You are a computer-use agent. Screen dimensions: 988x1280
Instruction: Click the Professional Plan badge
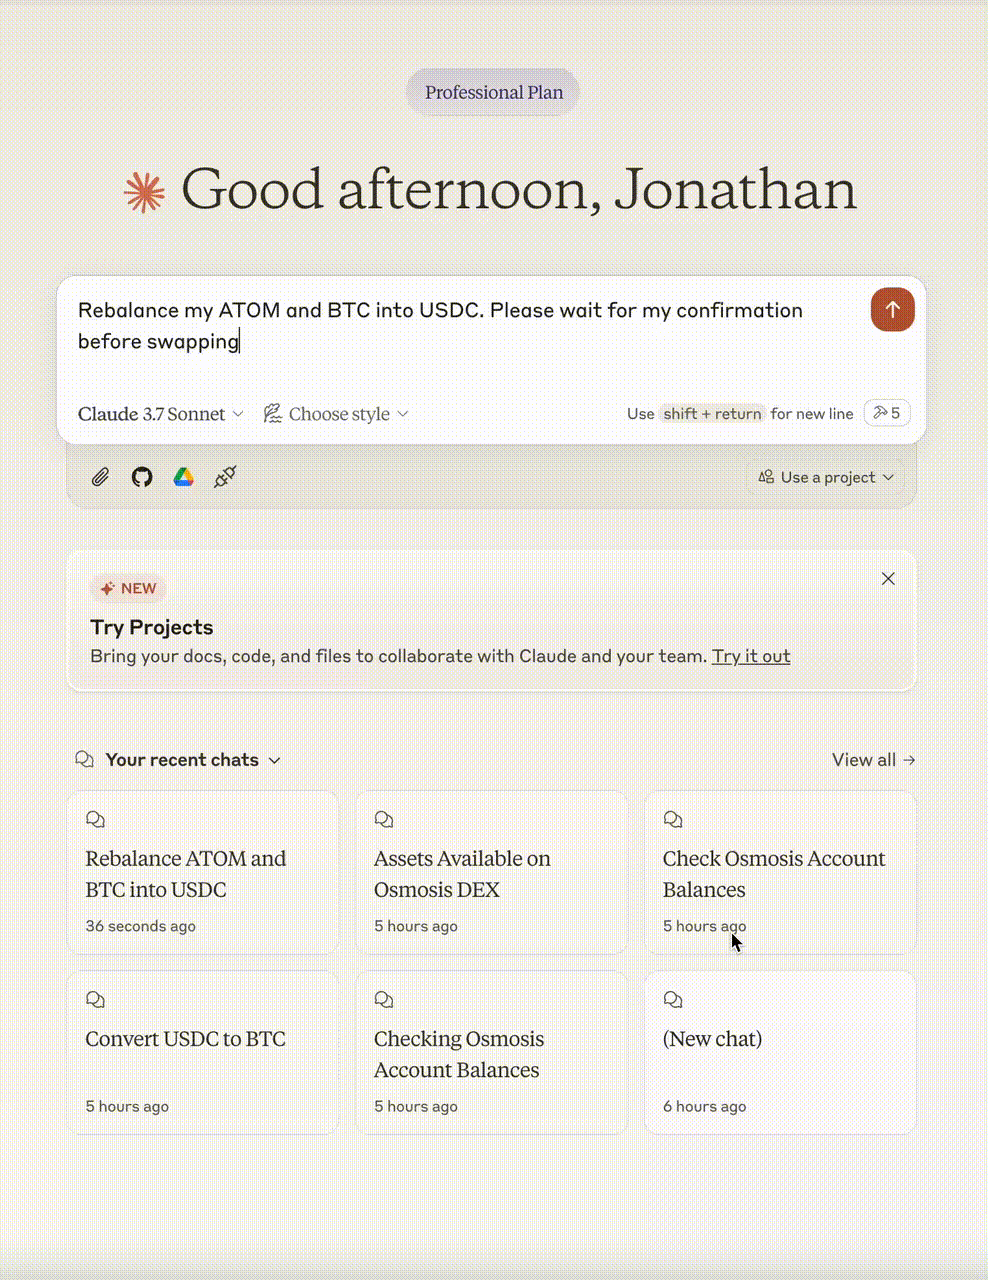click(x=493, y=92)
